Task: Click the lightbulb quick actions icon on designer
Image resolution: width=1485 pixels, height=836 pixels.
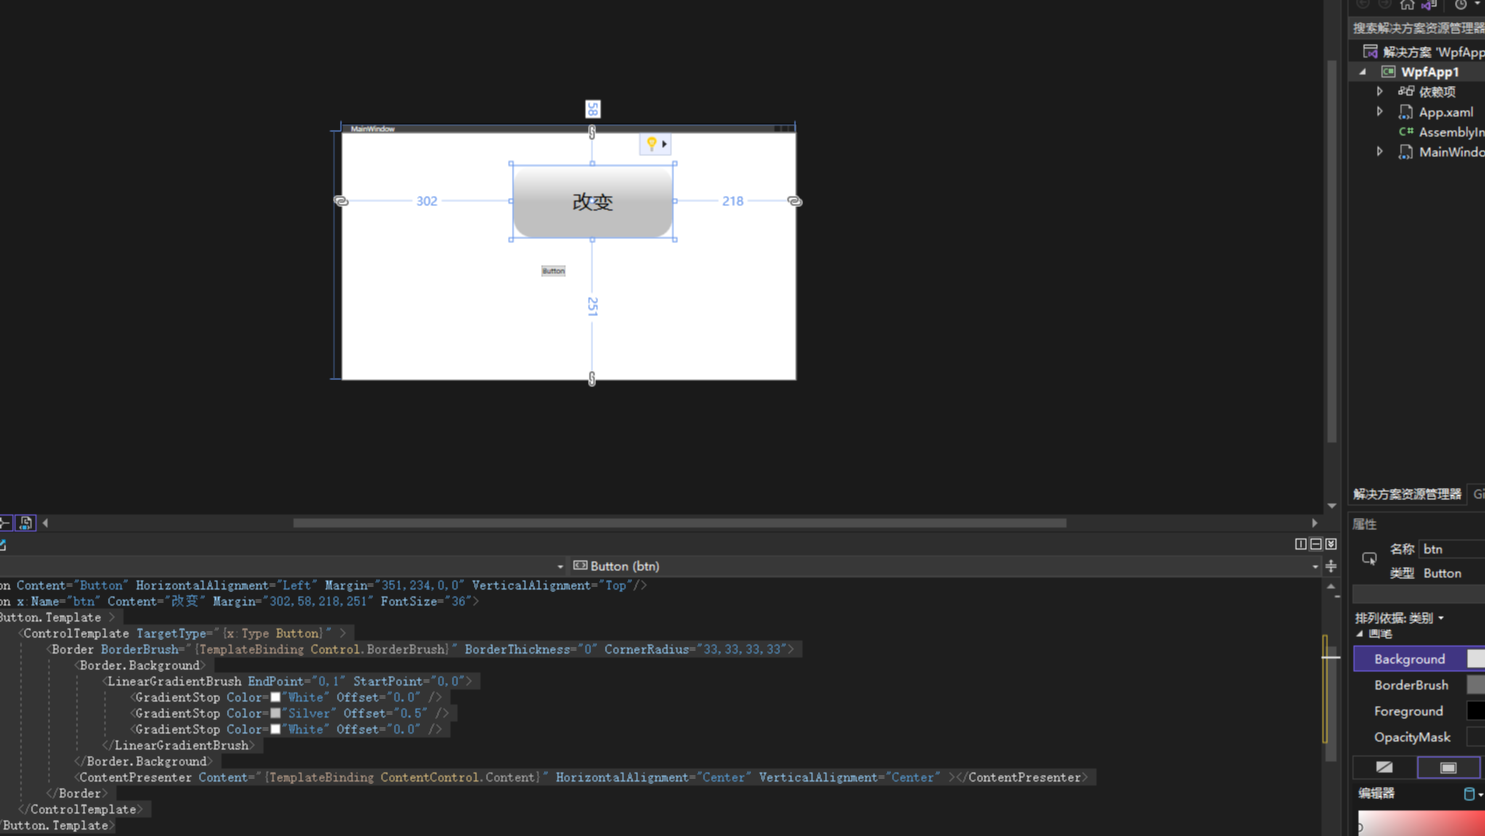Action: point(651,144)
